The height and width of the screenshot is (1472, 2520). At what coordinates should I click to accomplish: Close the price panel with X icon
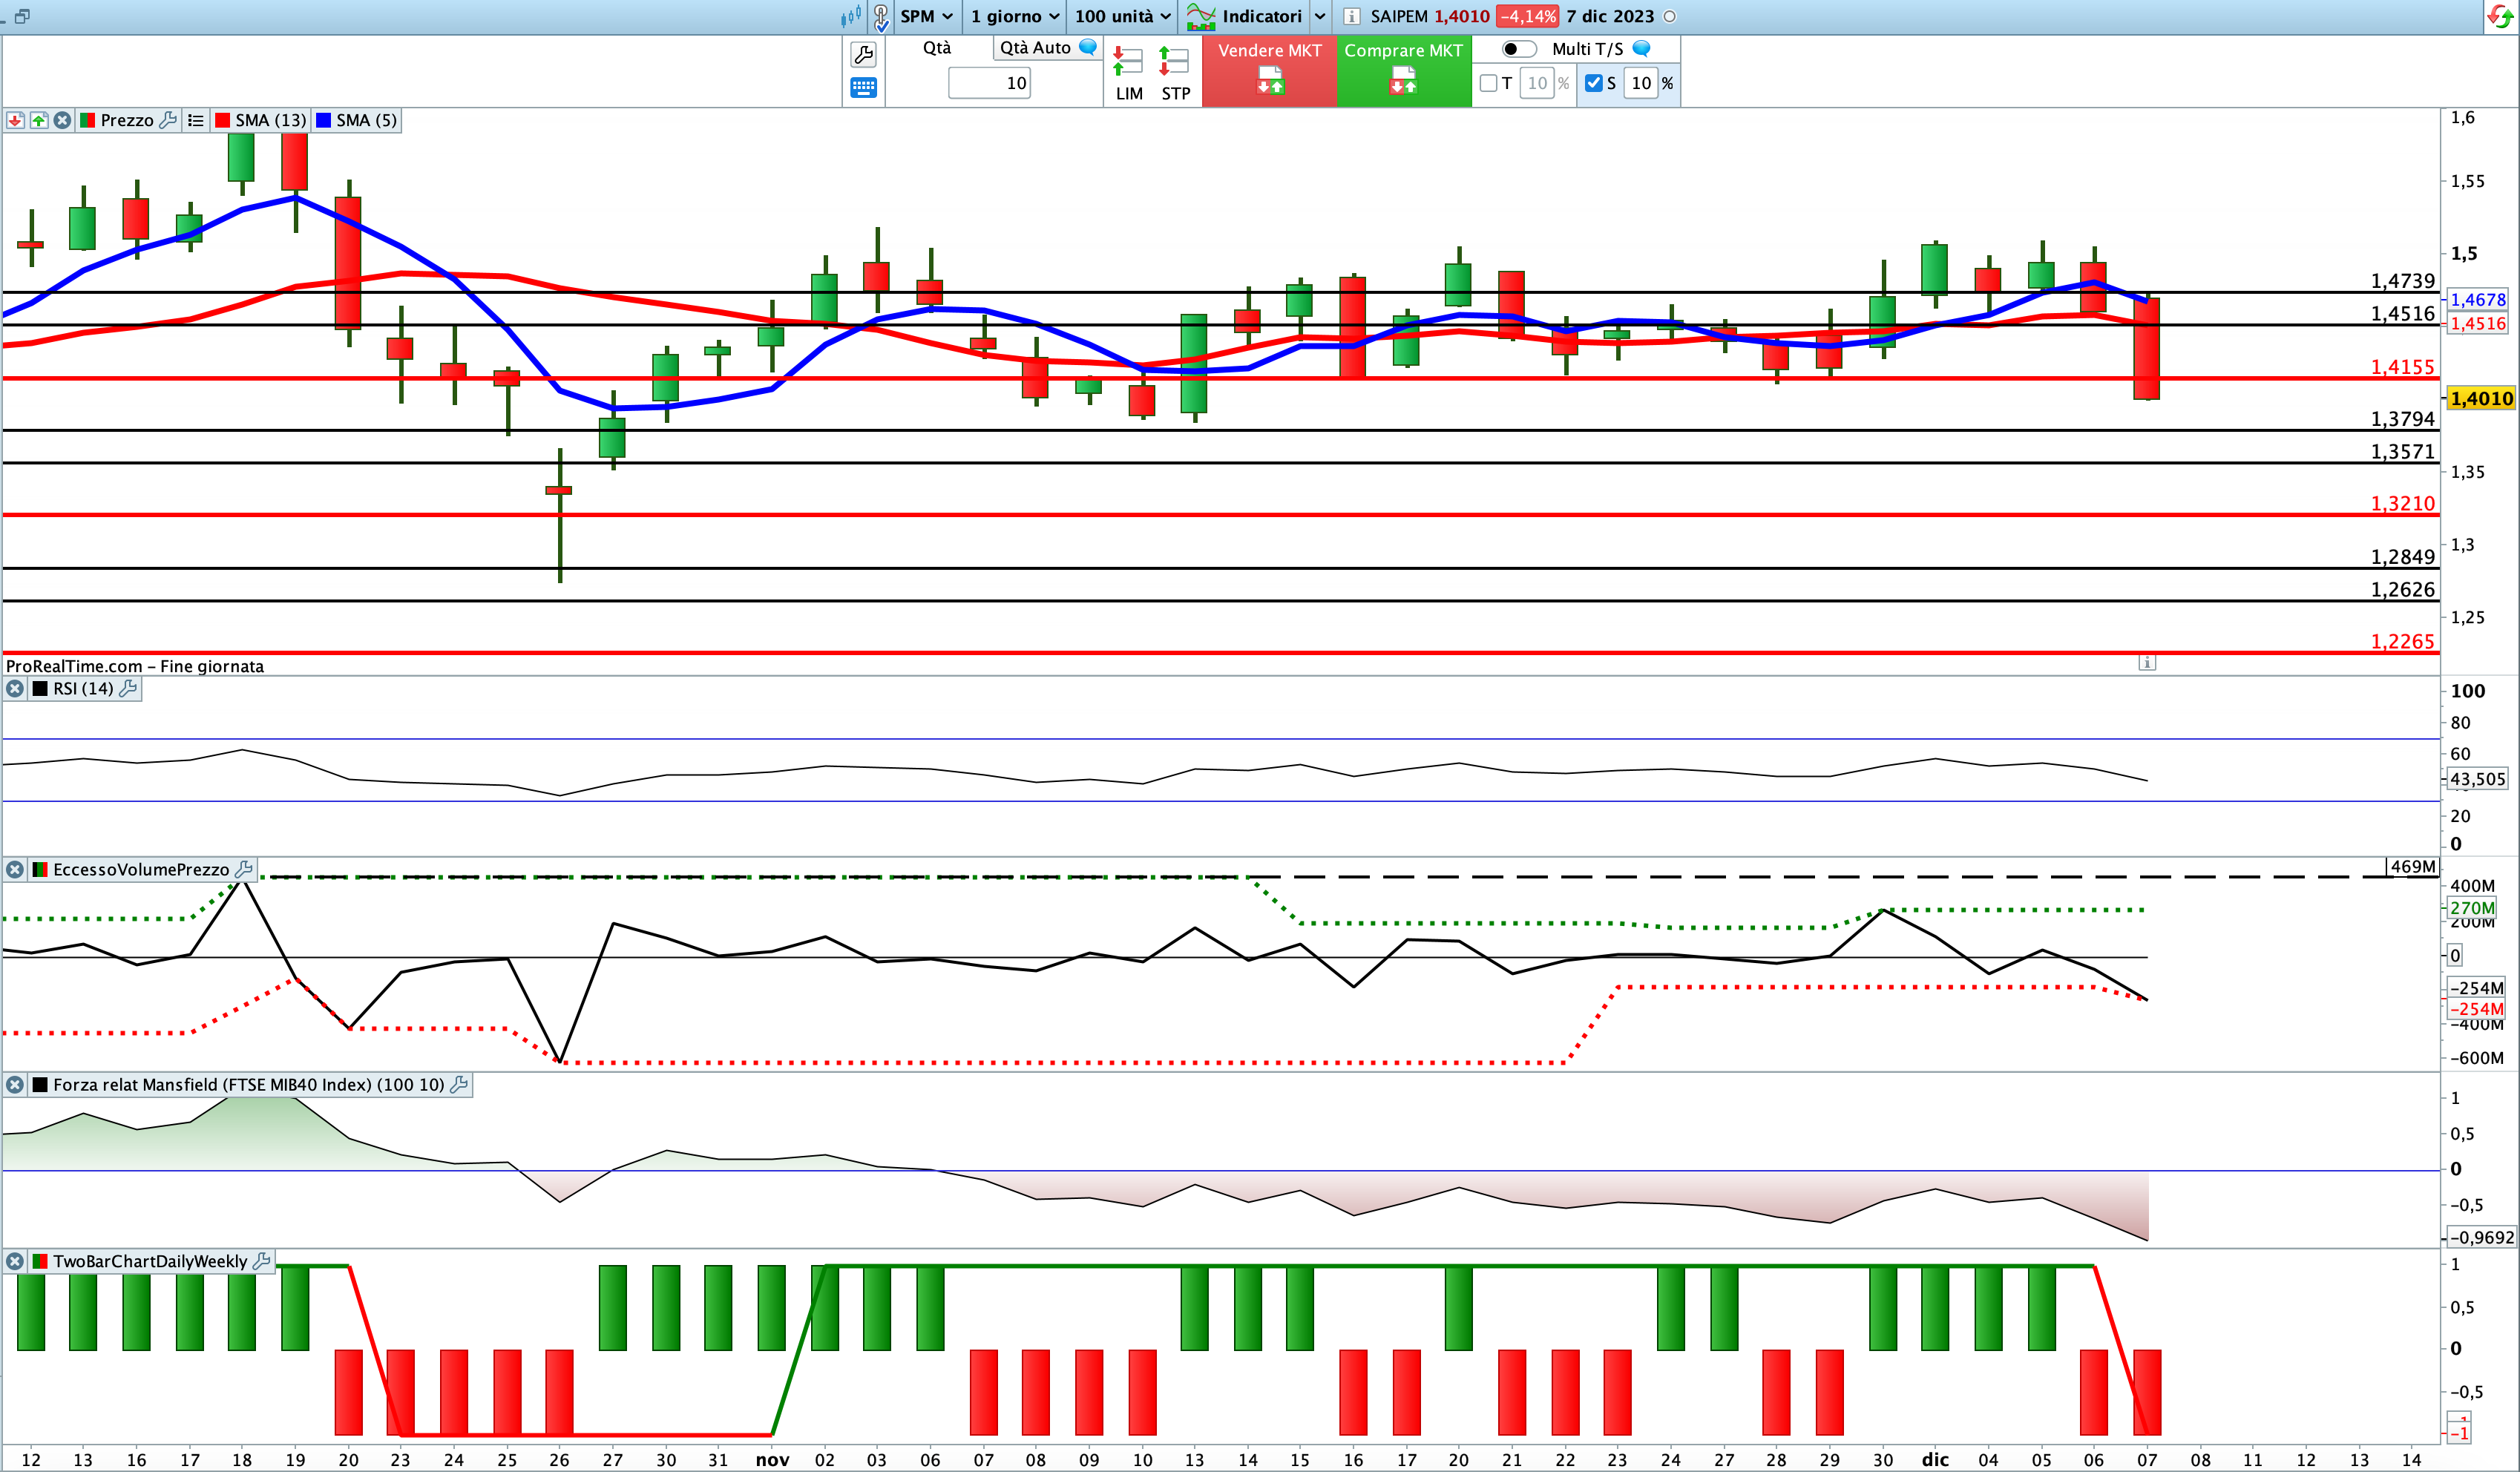(62, 120)
